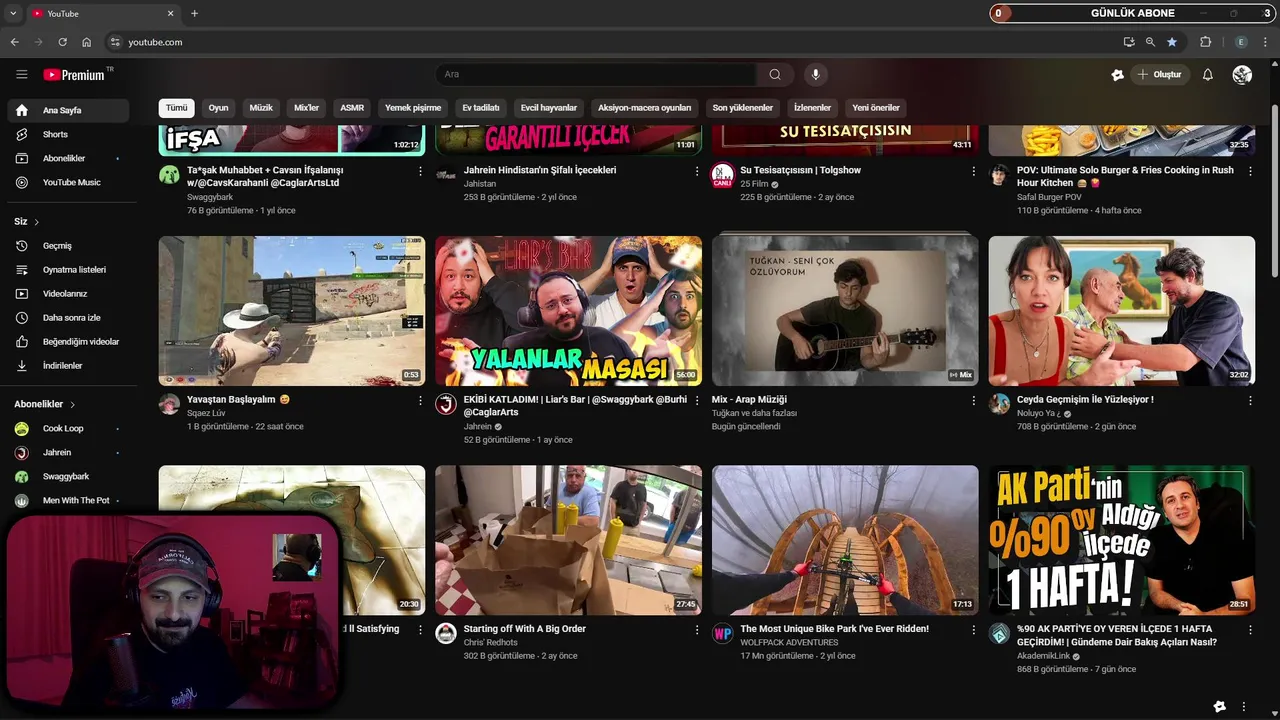This screenshot has width=1280, height=720.
Task: Bookmark page with star icon
Action: [1172, 42]
